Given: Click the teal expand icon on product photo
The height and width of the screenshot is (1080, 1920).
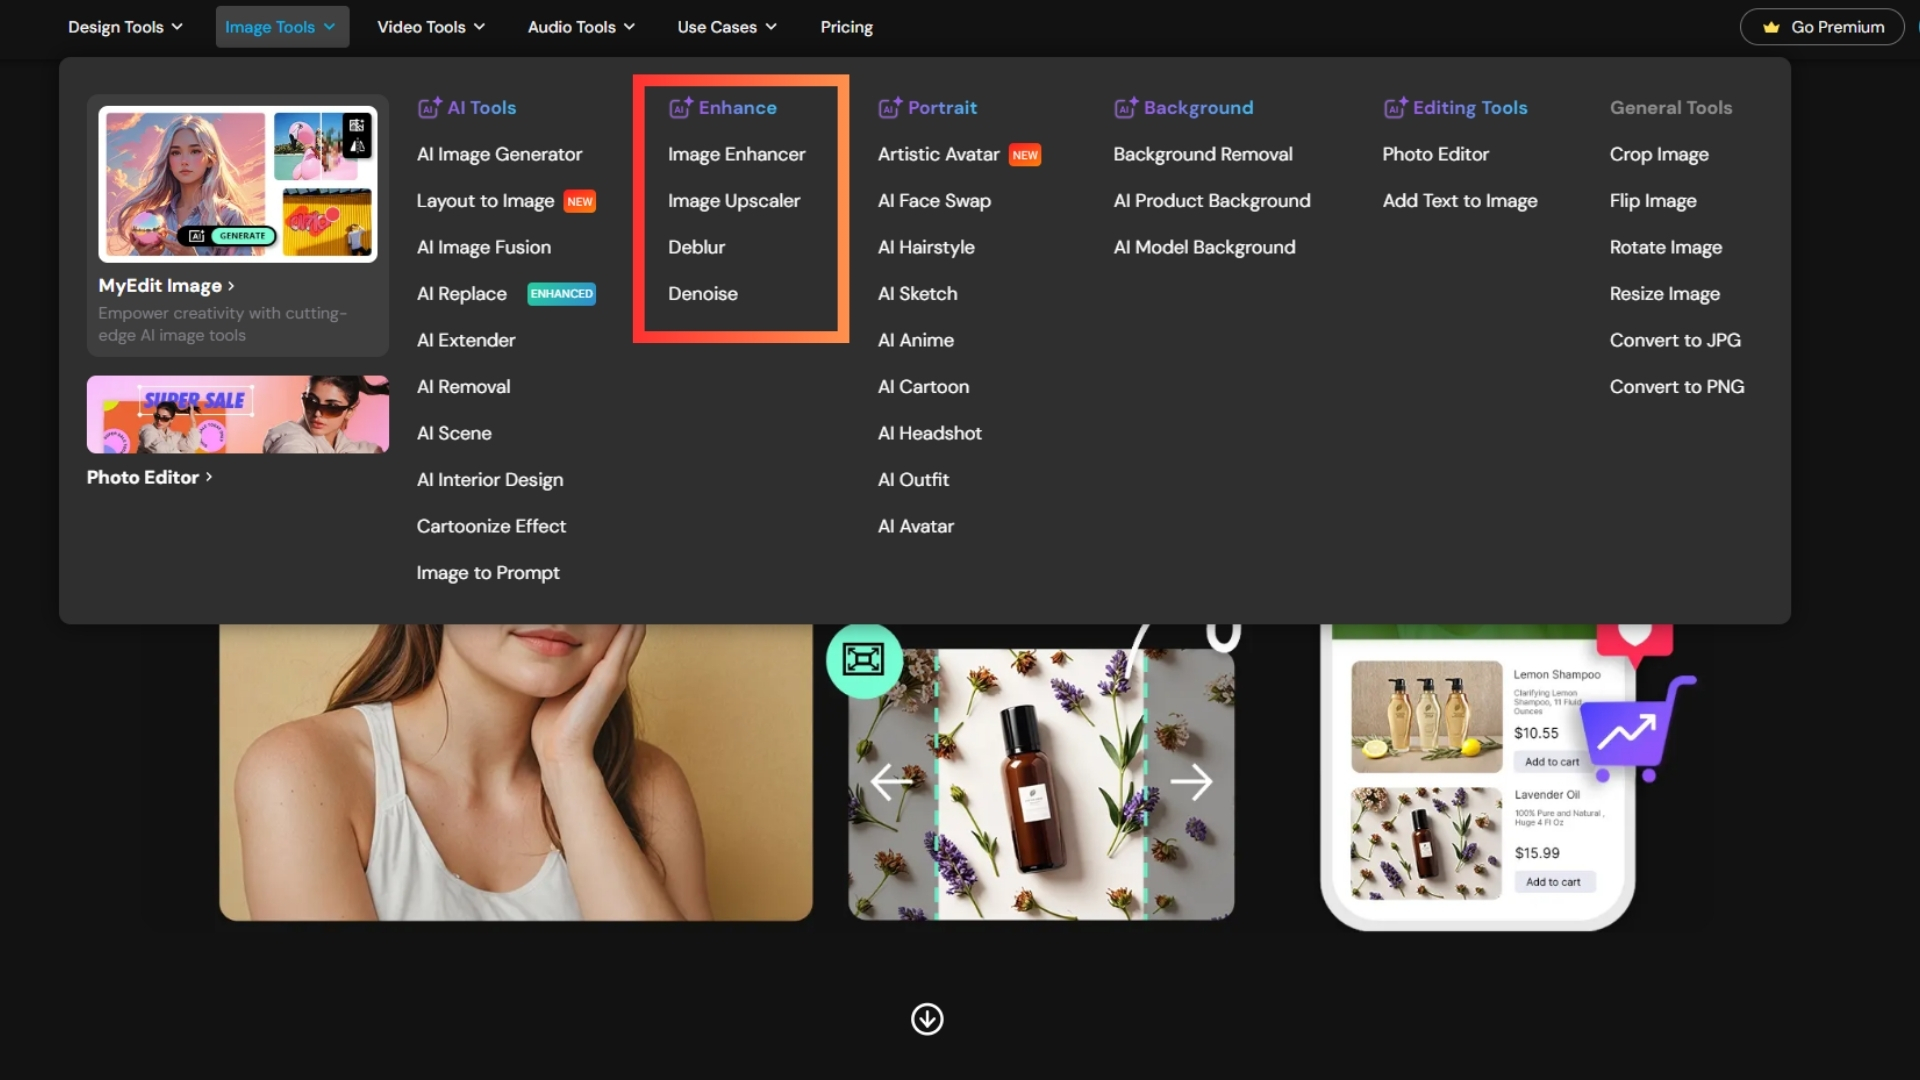Looking at the screenshot, I should pyautogui.click(x=864, y=661).
